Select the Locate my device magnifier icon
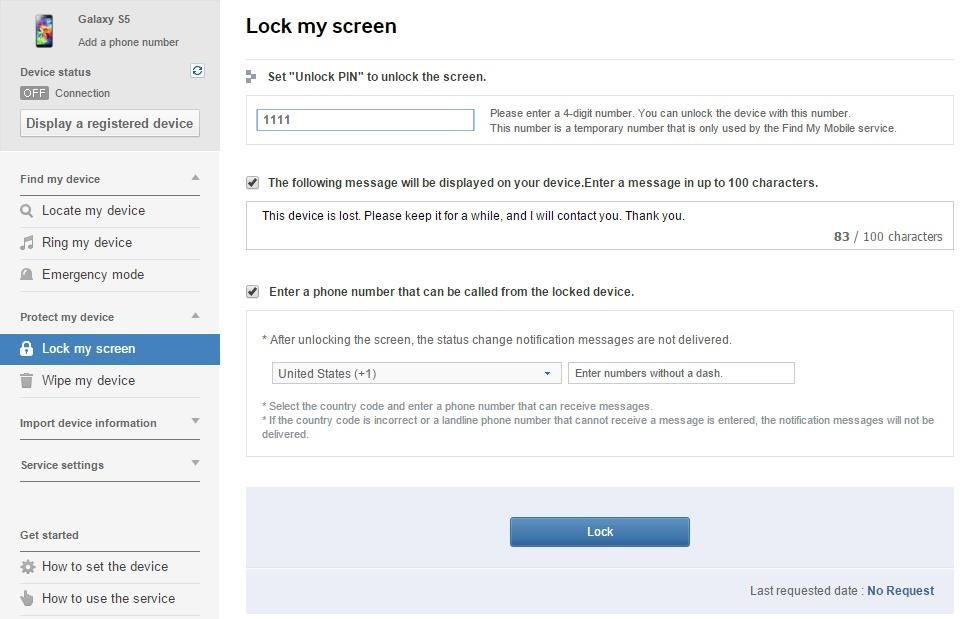This screenshot has width=975, height=619. pos(26,211)
